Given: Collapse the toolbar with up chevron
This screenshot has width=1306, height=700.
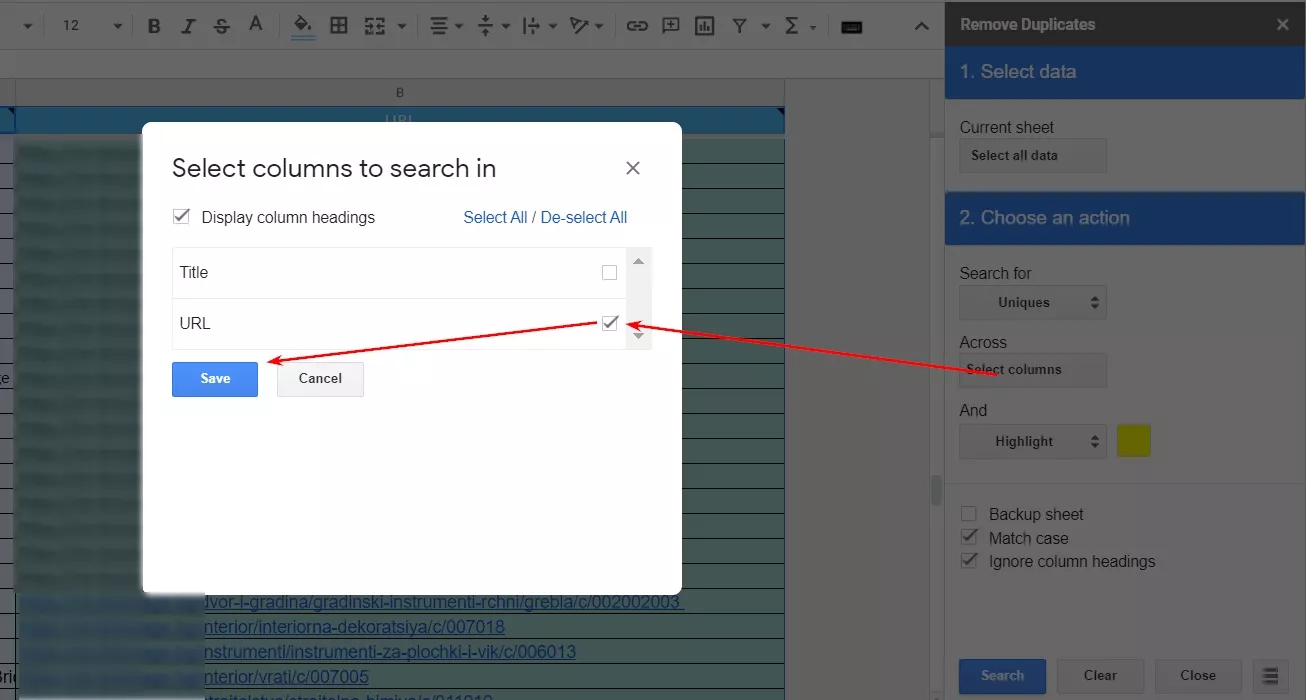Looking at the screenshot, I should click(922, 26).
